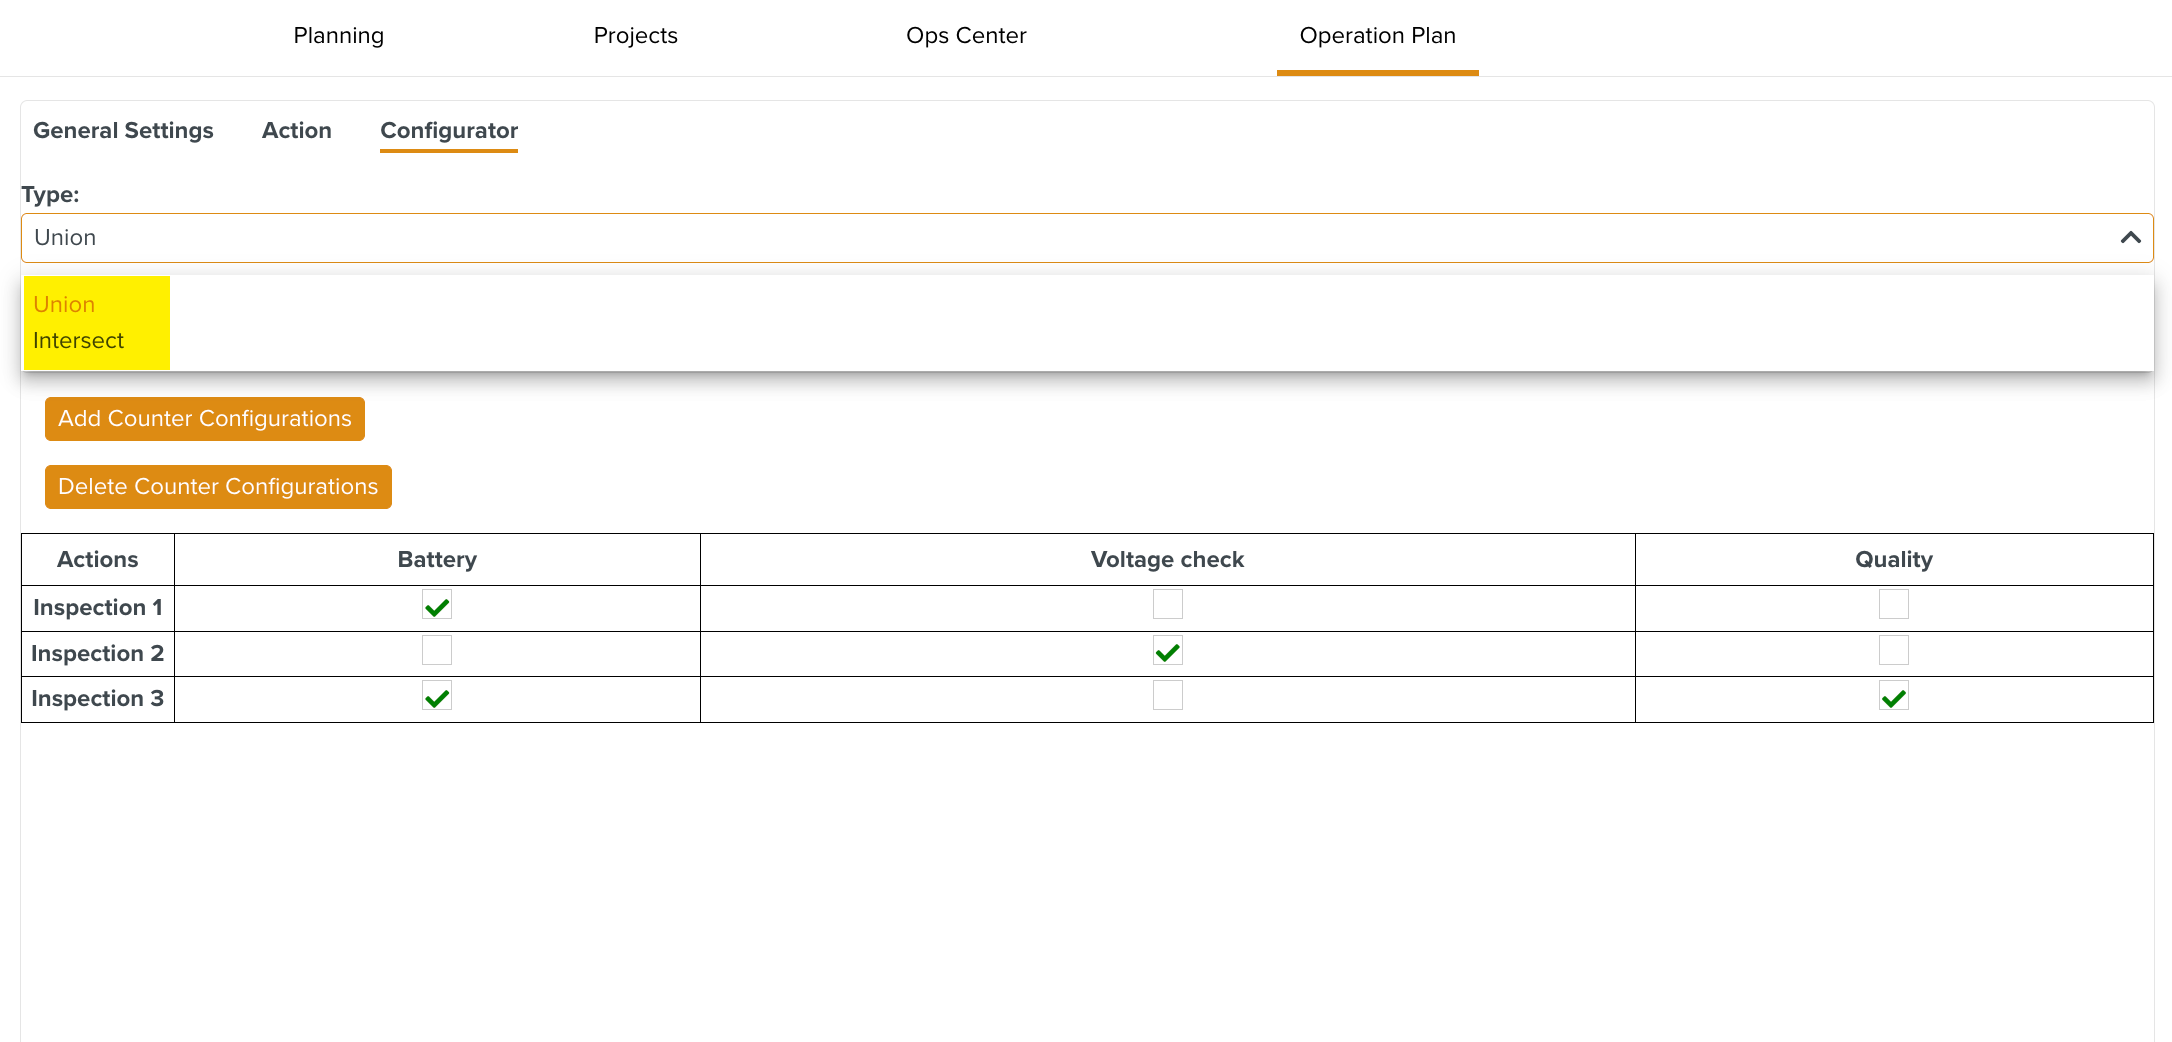Switch to General Settings tab
This screenshot has height=1042, width=2172.
pyautogui.click(x=123, y=131)
